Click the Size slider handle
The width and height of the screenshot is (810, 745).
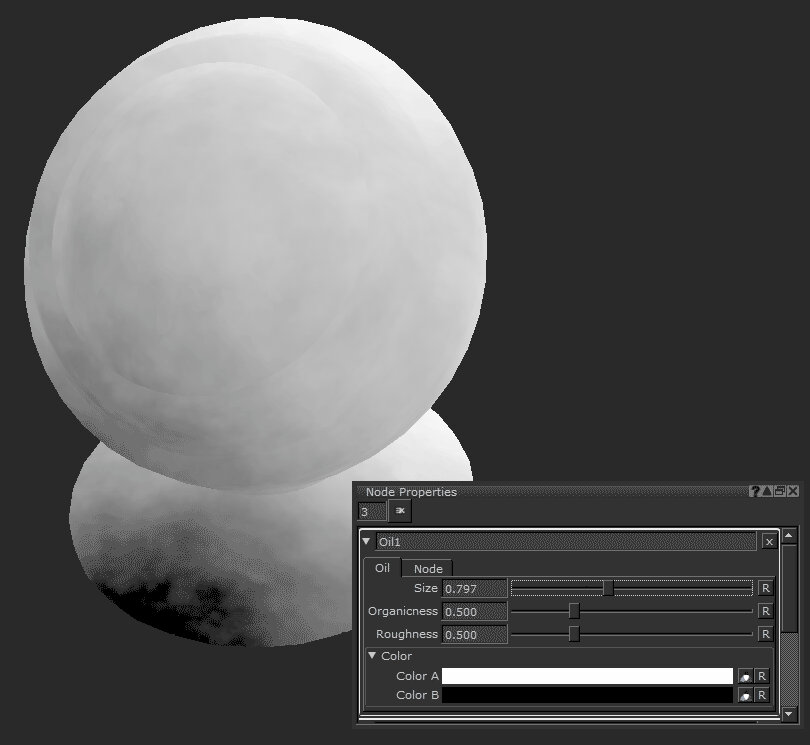(608, 588)
